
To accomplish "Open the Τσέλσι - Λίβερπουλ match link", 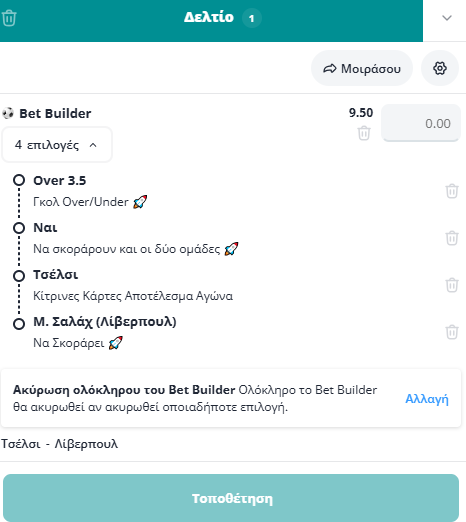I will click(x=59, y=444).
